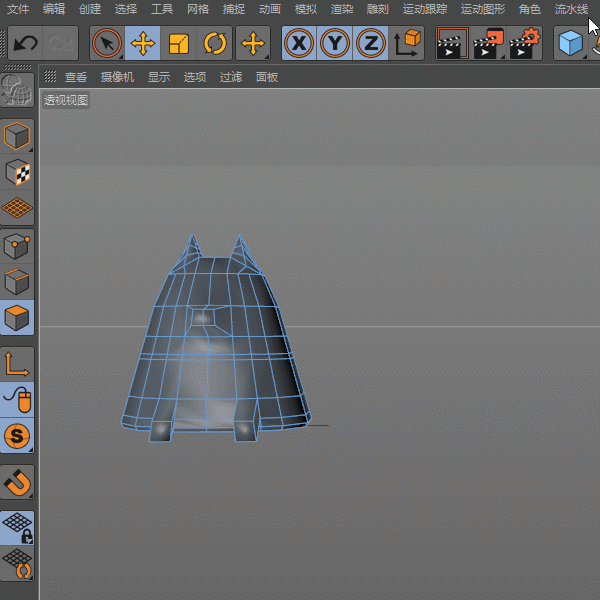Screen dimensions: 600x600
Task: Open viewport 面板 menu
Action: coord(267,77)
